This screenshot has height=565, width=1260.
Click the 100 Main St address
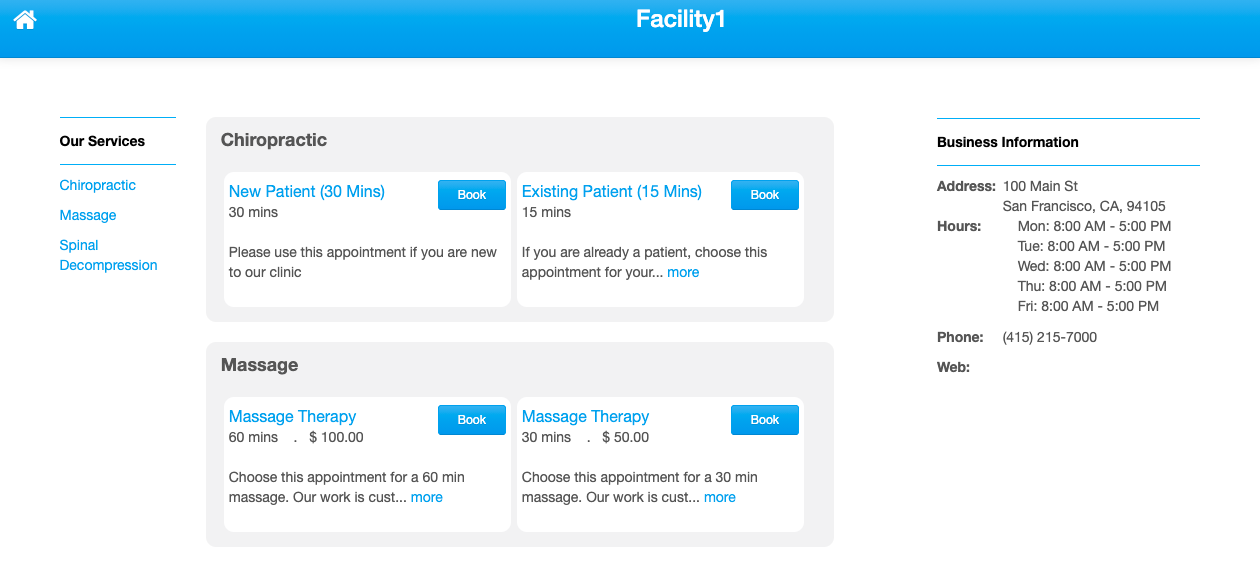[x=1040, y=186]
